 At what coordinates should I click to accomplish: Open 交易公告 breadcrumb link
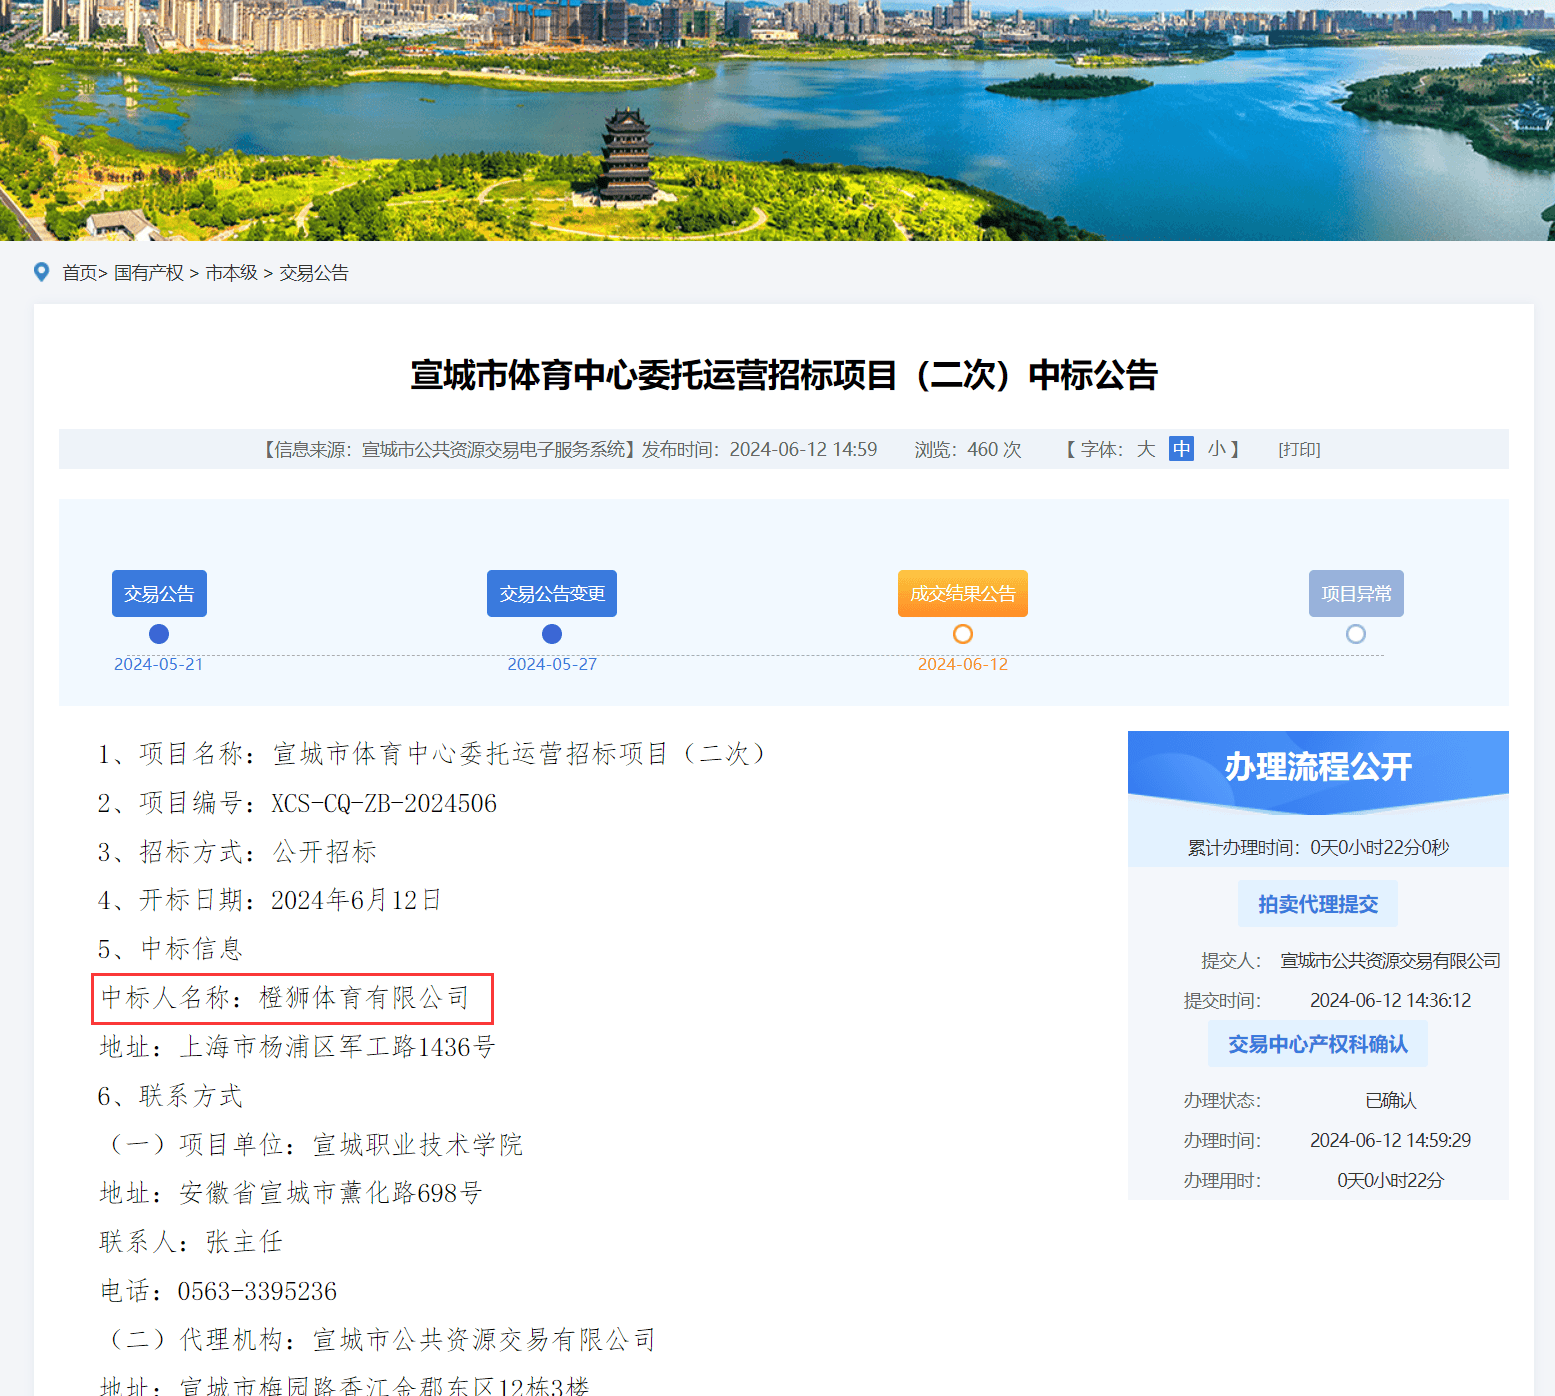314,273
